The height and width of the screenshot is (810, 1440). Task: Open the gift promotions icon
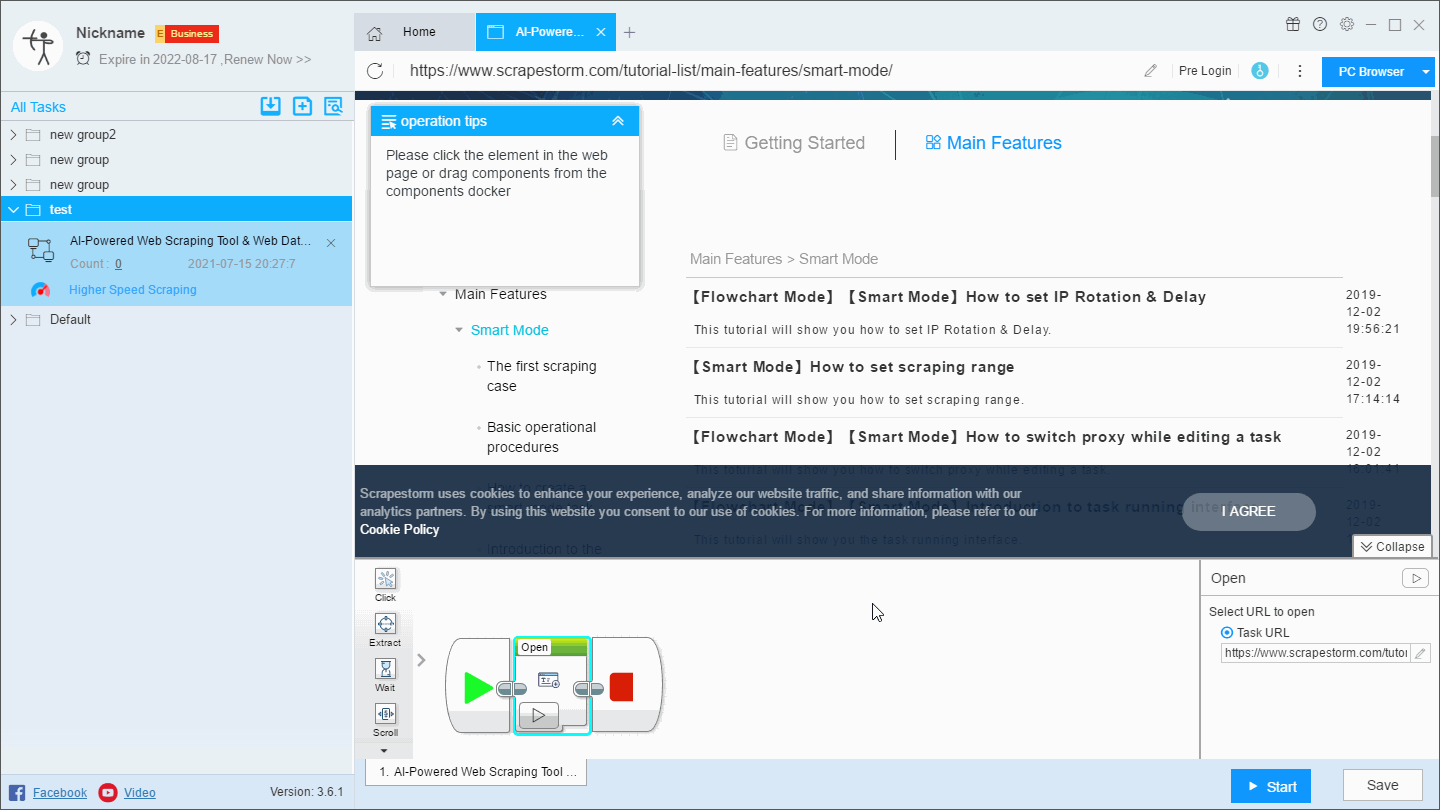tap(1292, 24)
